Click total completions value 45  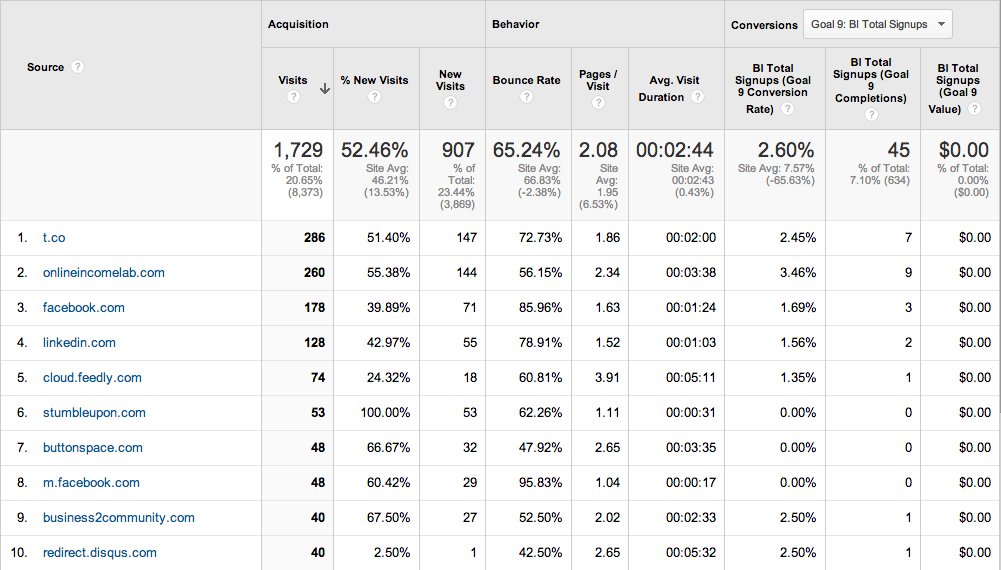[x=898, y=150]
